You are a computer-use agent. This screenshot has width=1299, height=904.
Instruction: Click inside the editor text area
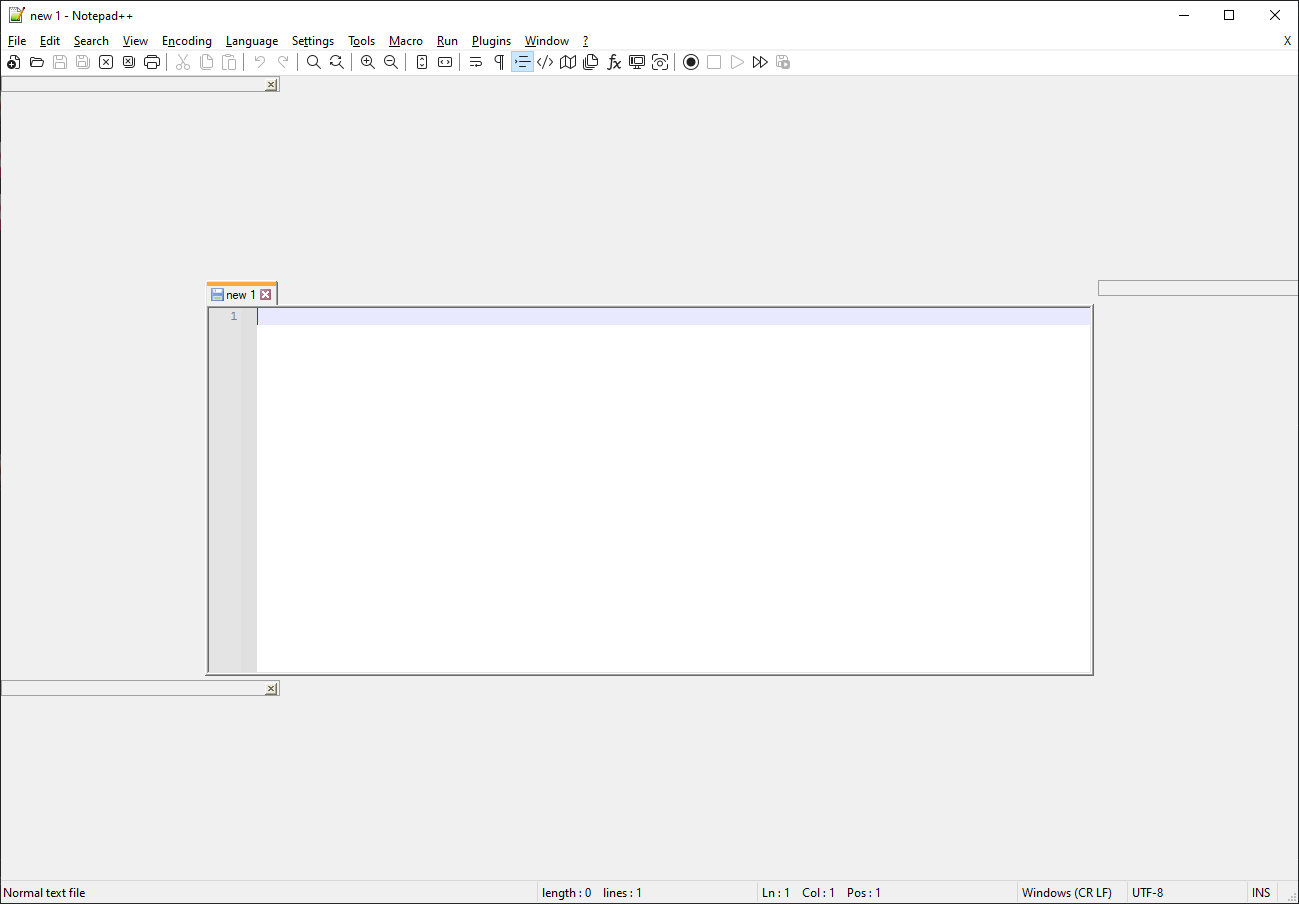coord(673,490)
